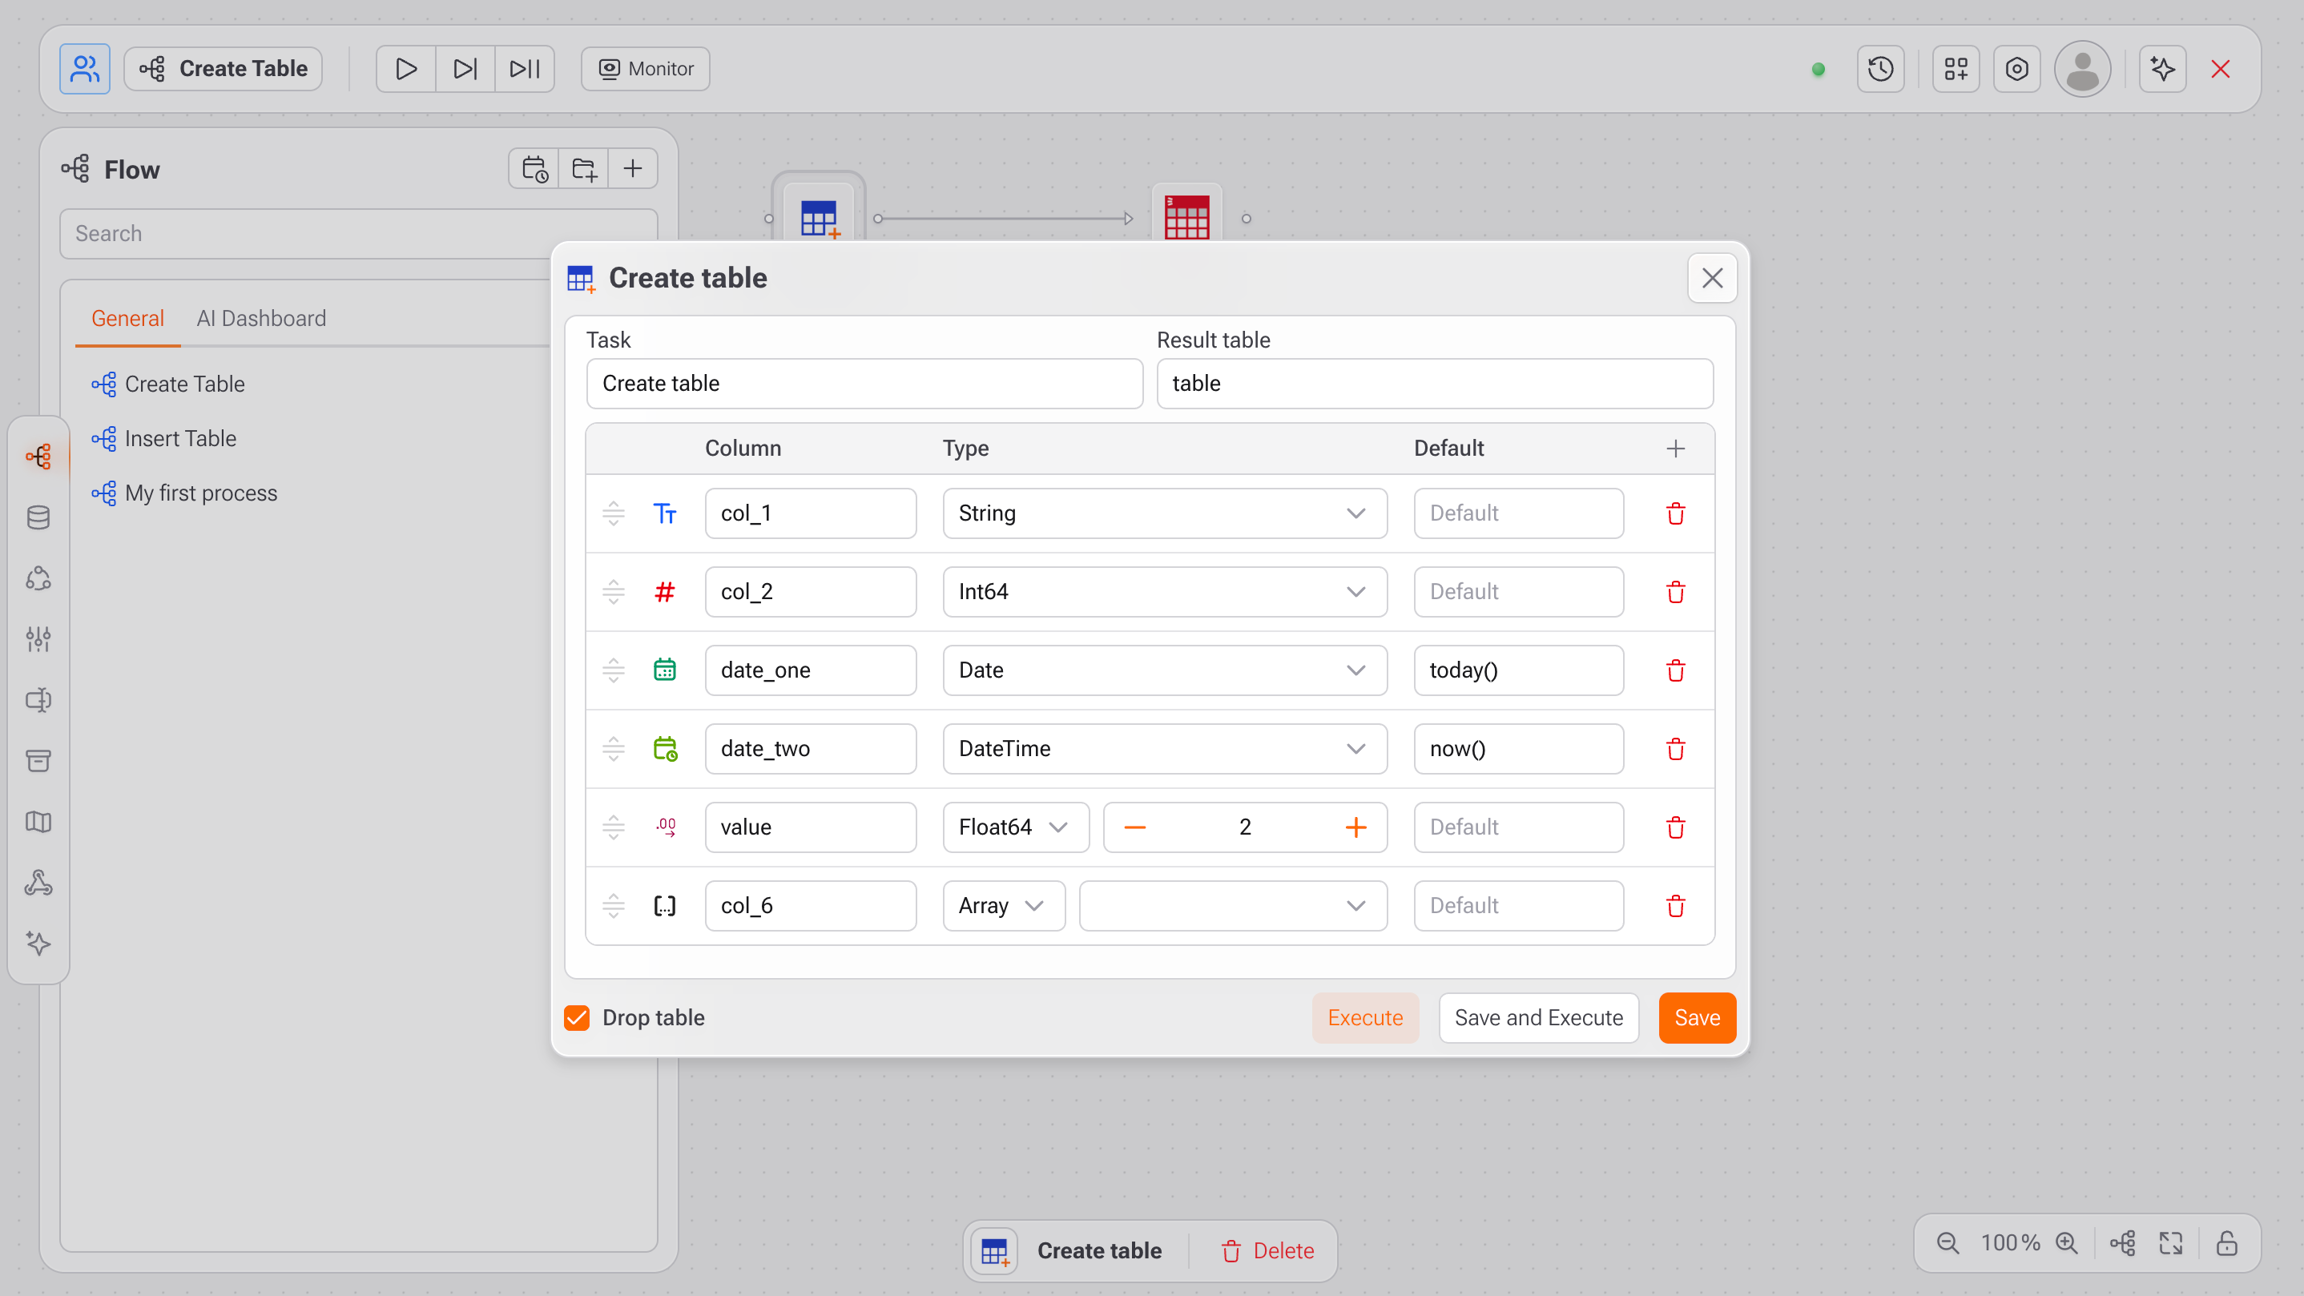The image size is (2304, 1296).
Task: Click the add folder icon in Flow panel
Action: point(583,169)
